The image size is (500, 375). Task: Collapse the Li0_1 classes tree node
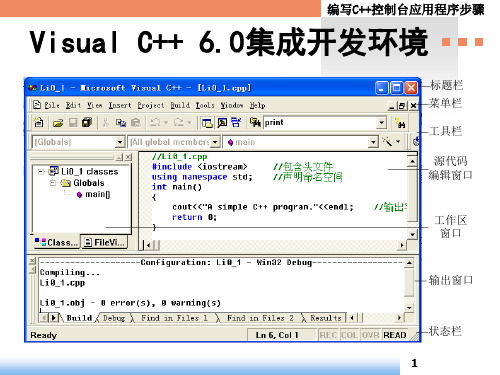[41, 172]
